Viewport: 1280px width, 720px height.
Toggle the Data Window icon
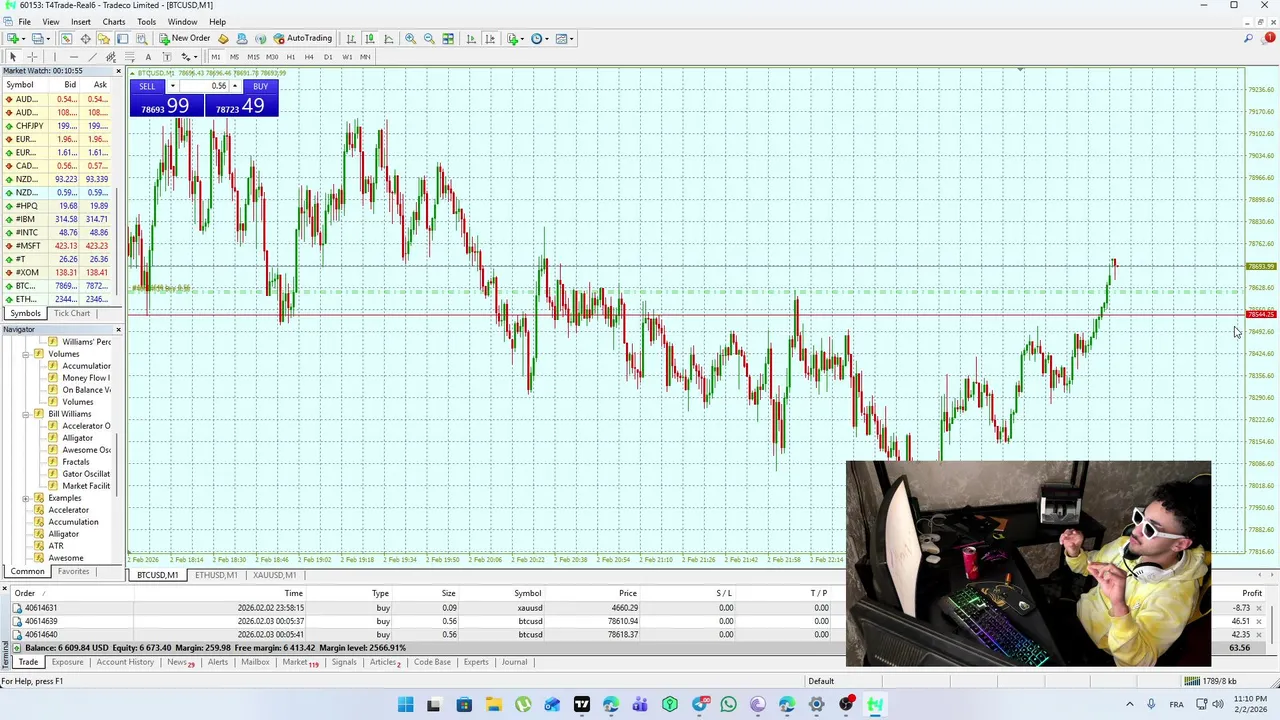(x=85, y=38)
